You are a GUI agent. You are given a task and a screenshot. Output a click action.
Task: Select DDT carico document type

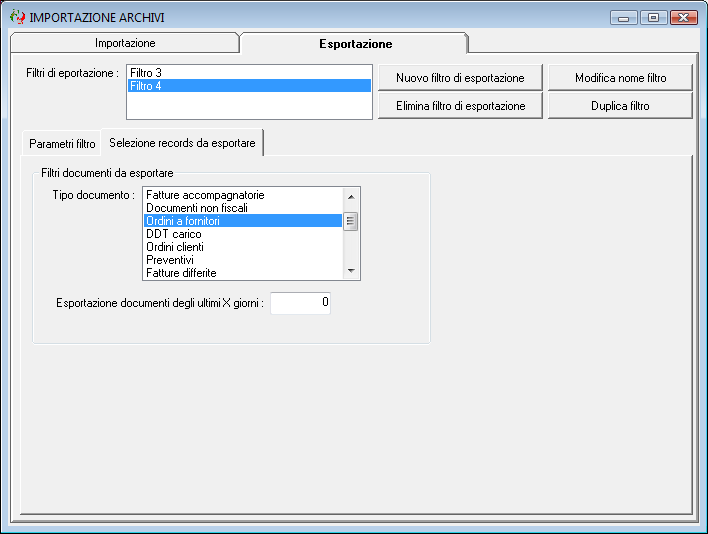point(243,234)
